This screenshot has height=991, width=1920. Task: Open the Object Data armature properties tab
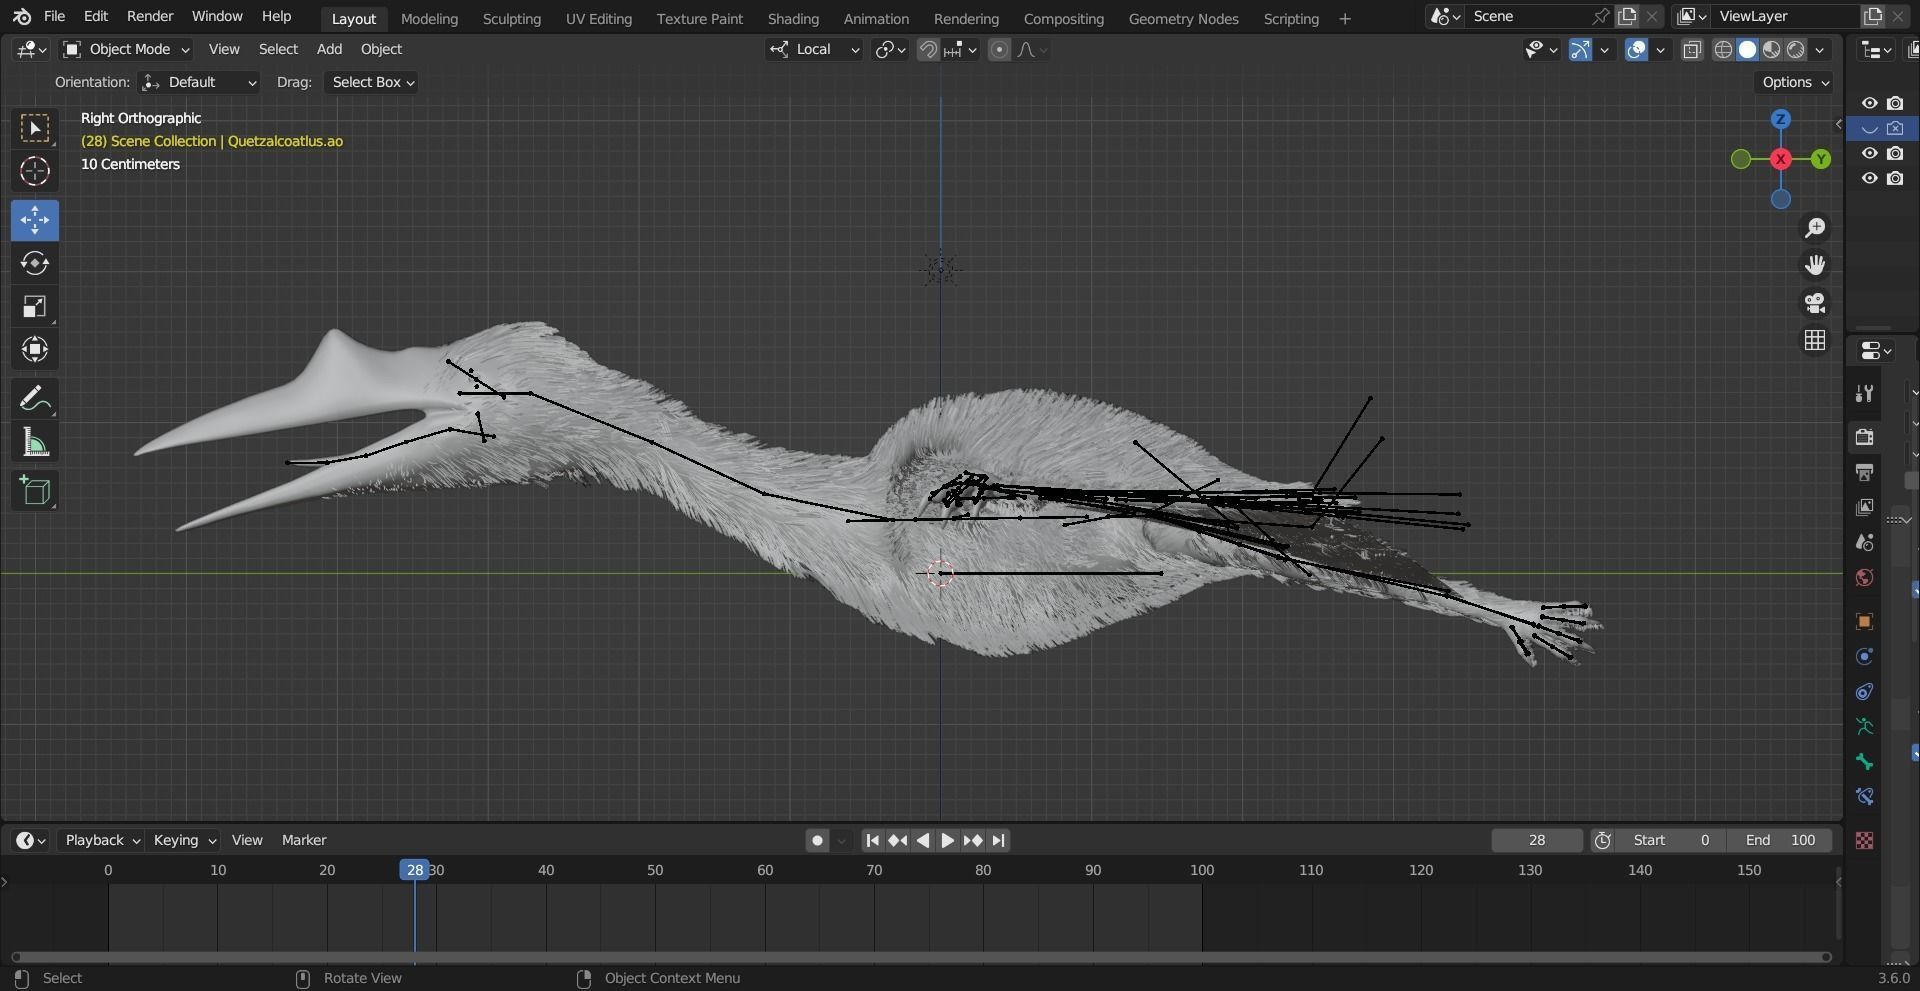pos(1864,726)
